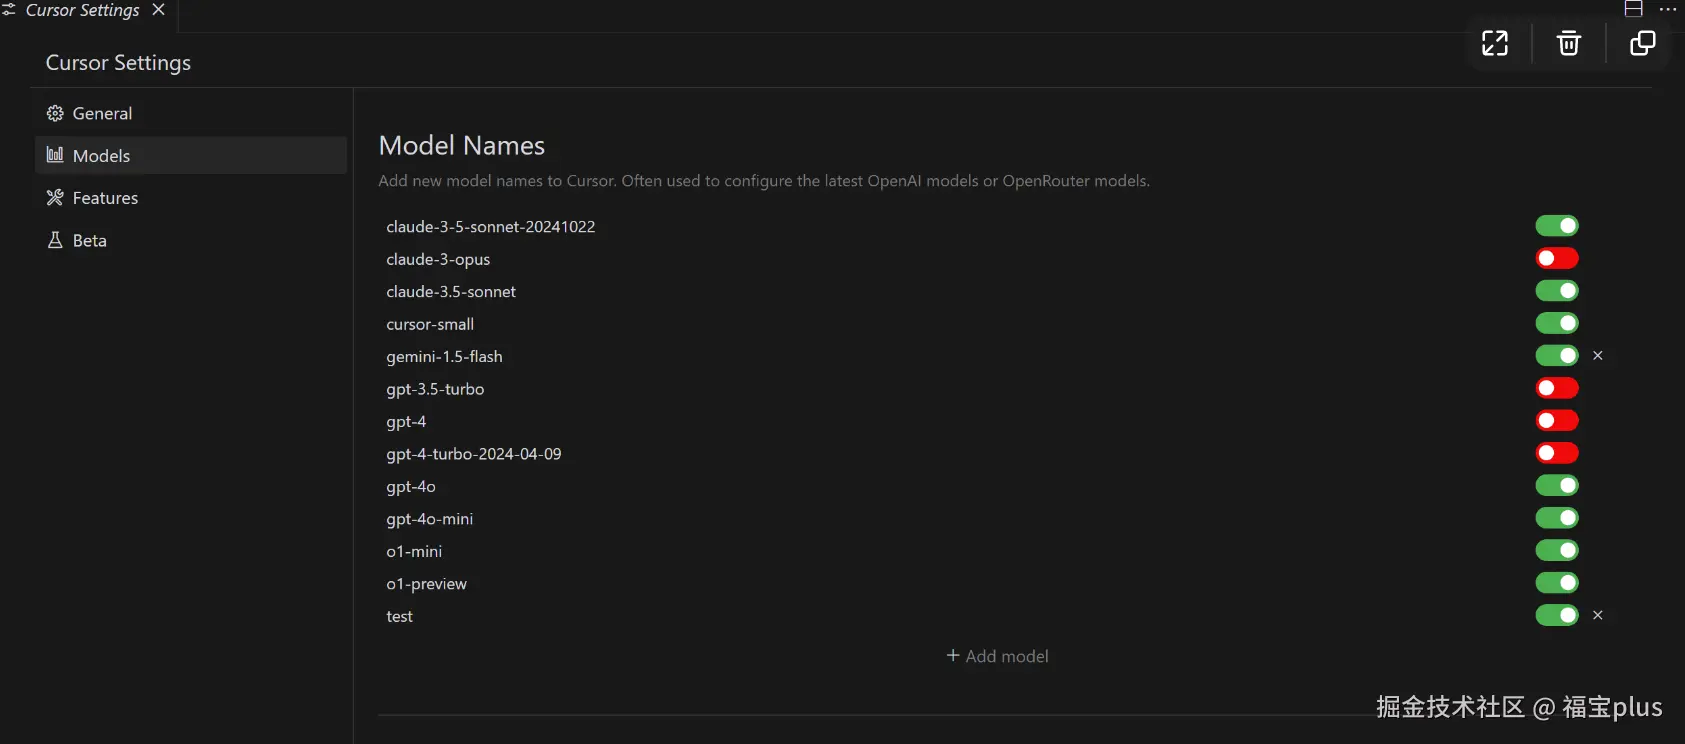Open the General settings section

(102, 114)
